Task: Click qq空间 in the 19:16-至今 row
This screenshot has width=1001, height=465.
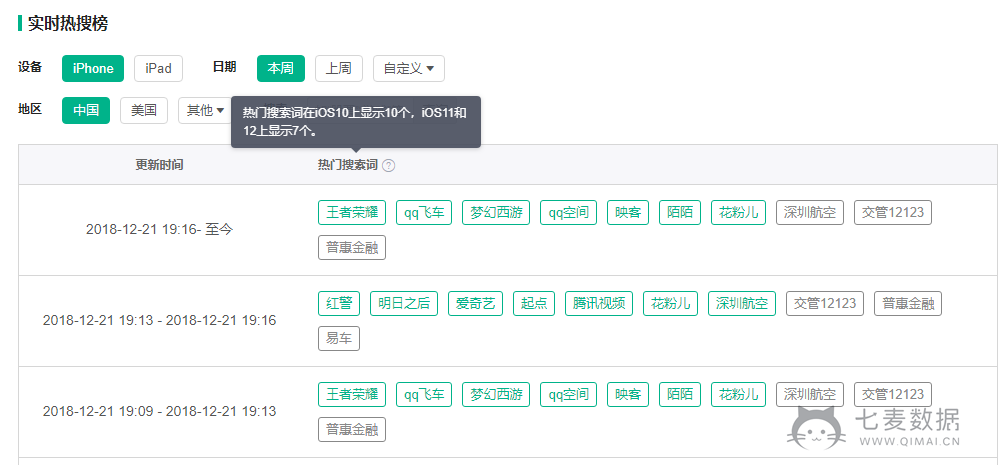Action: pyautogui.click(x=568, y=213)
